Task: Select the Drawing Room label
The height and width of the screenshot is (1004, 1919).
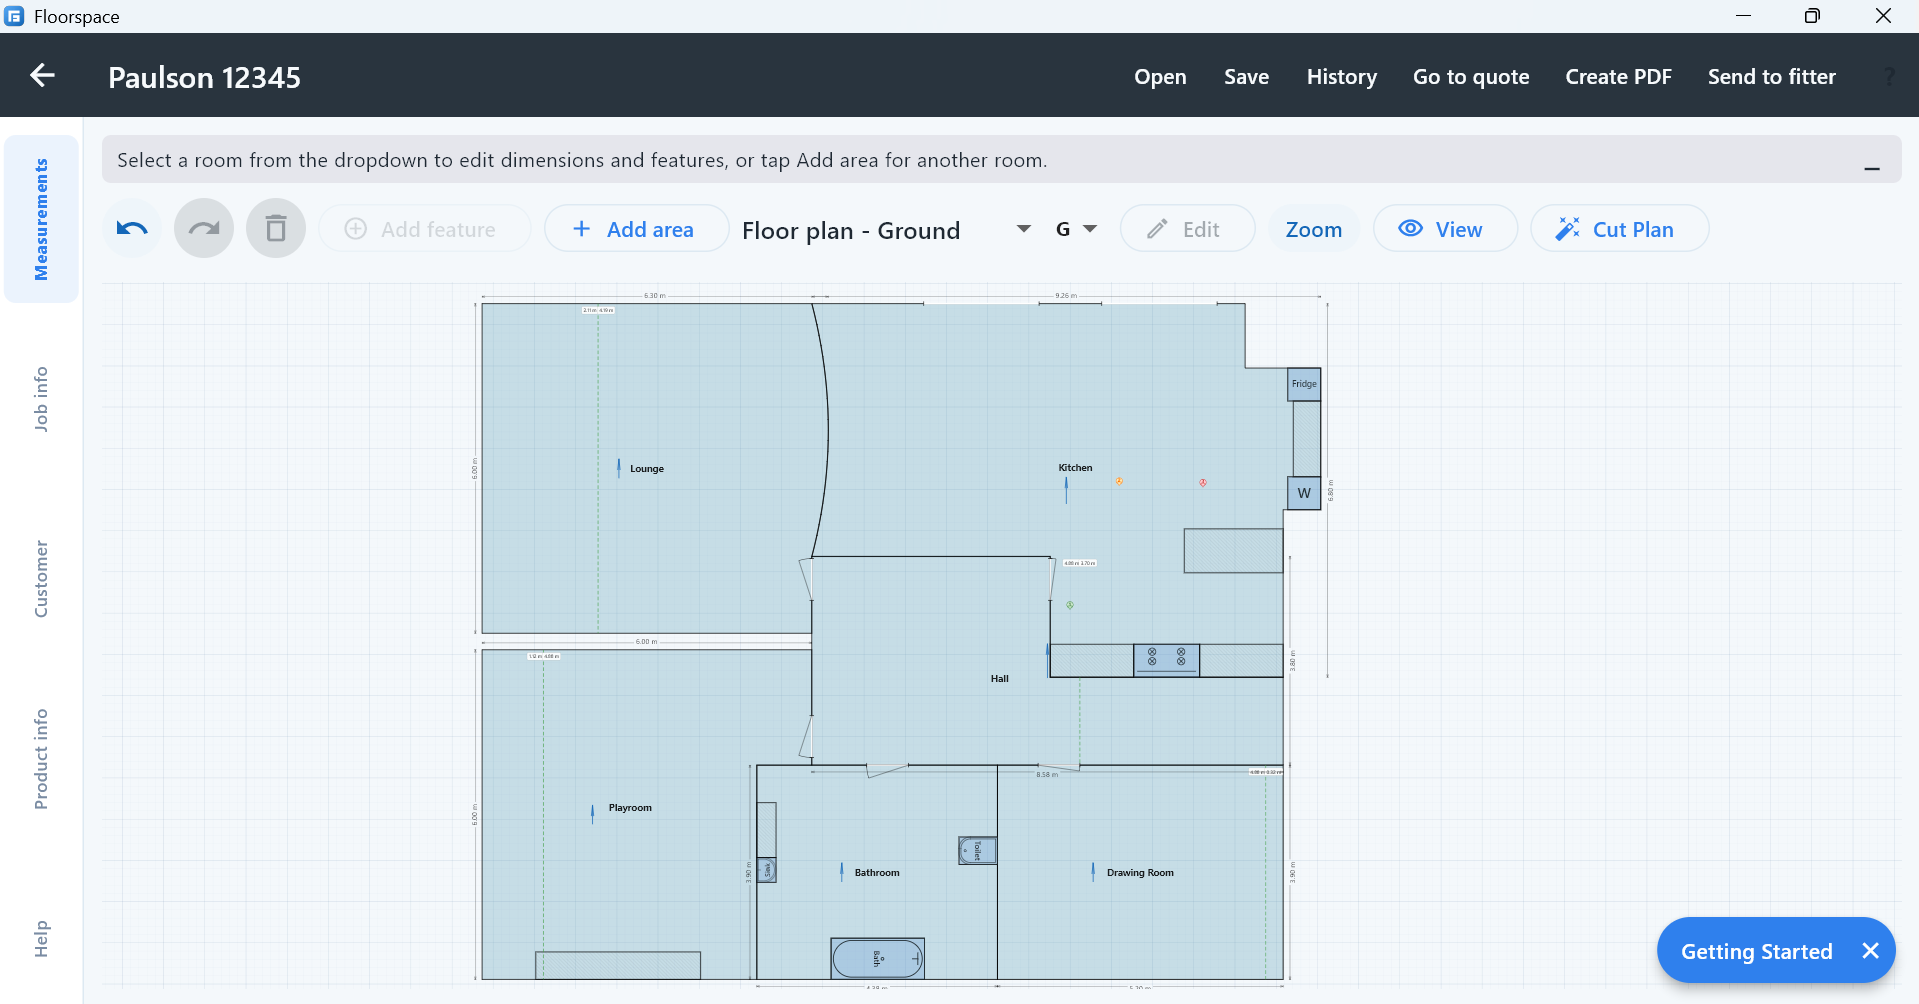Action: point(1140,873)
